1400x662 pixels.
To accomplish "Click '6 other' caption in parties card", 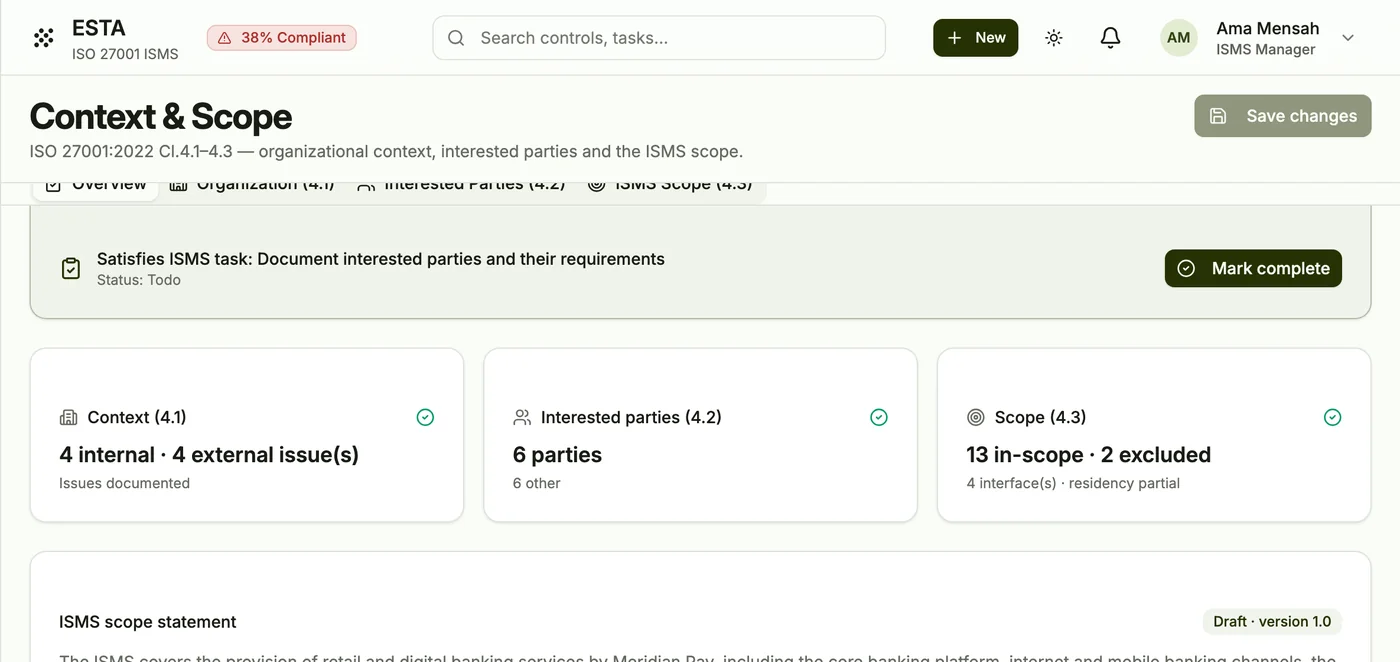I will click(536, 483).
